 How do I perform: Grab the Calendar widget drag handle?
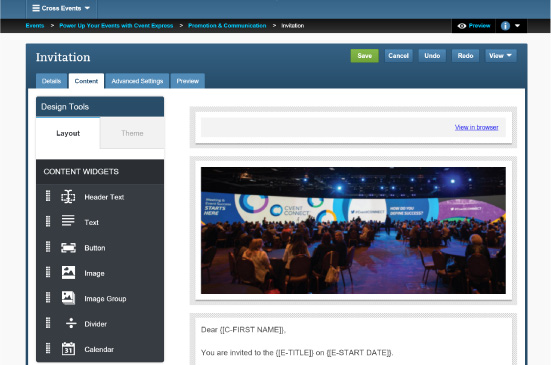tap(48, 348)
